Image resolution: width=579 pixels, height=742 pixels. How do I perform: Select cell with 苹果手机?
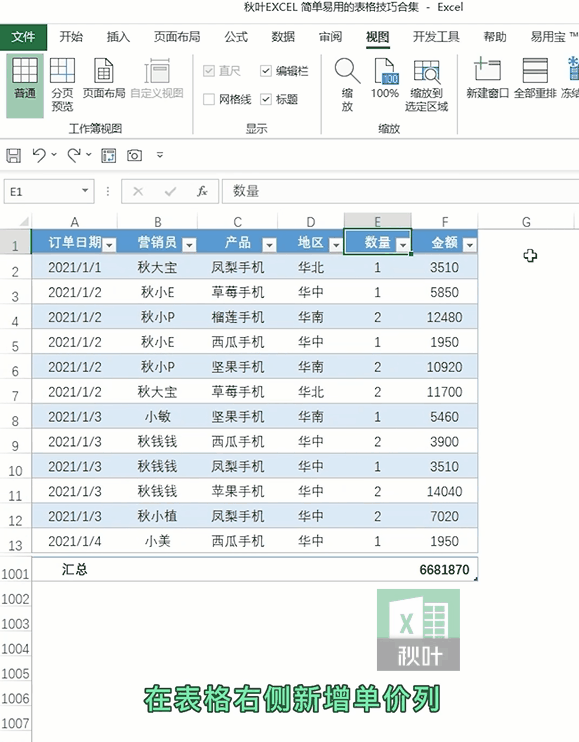[237, 491]
